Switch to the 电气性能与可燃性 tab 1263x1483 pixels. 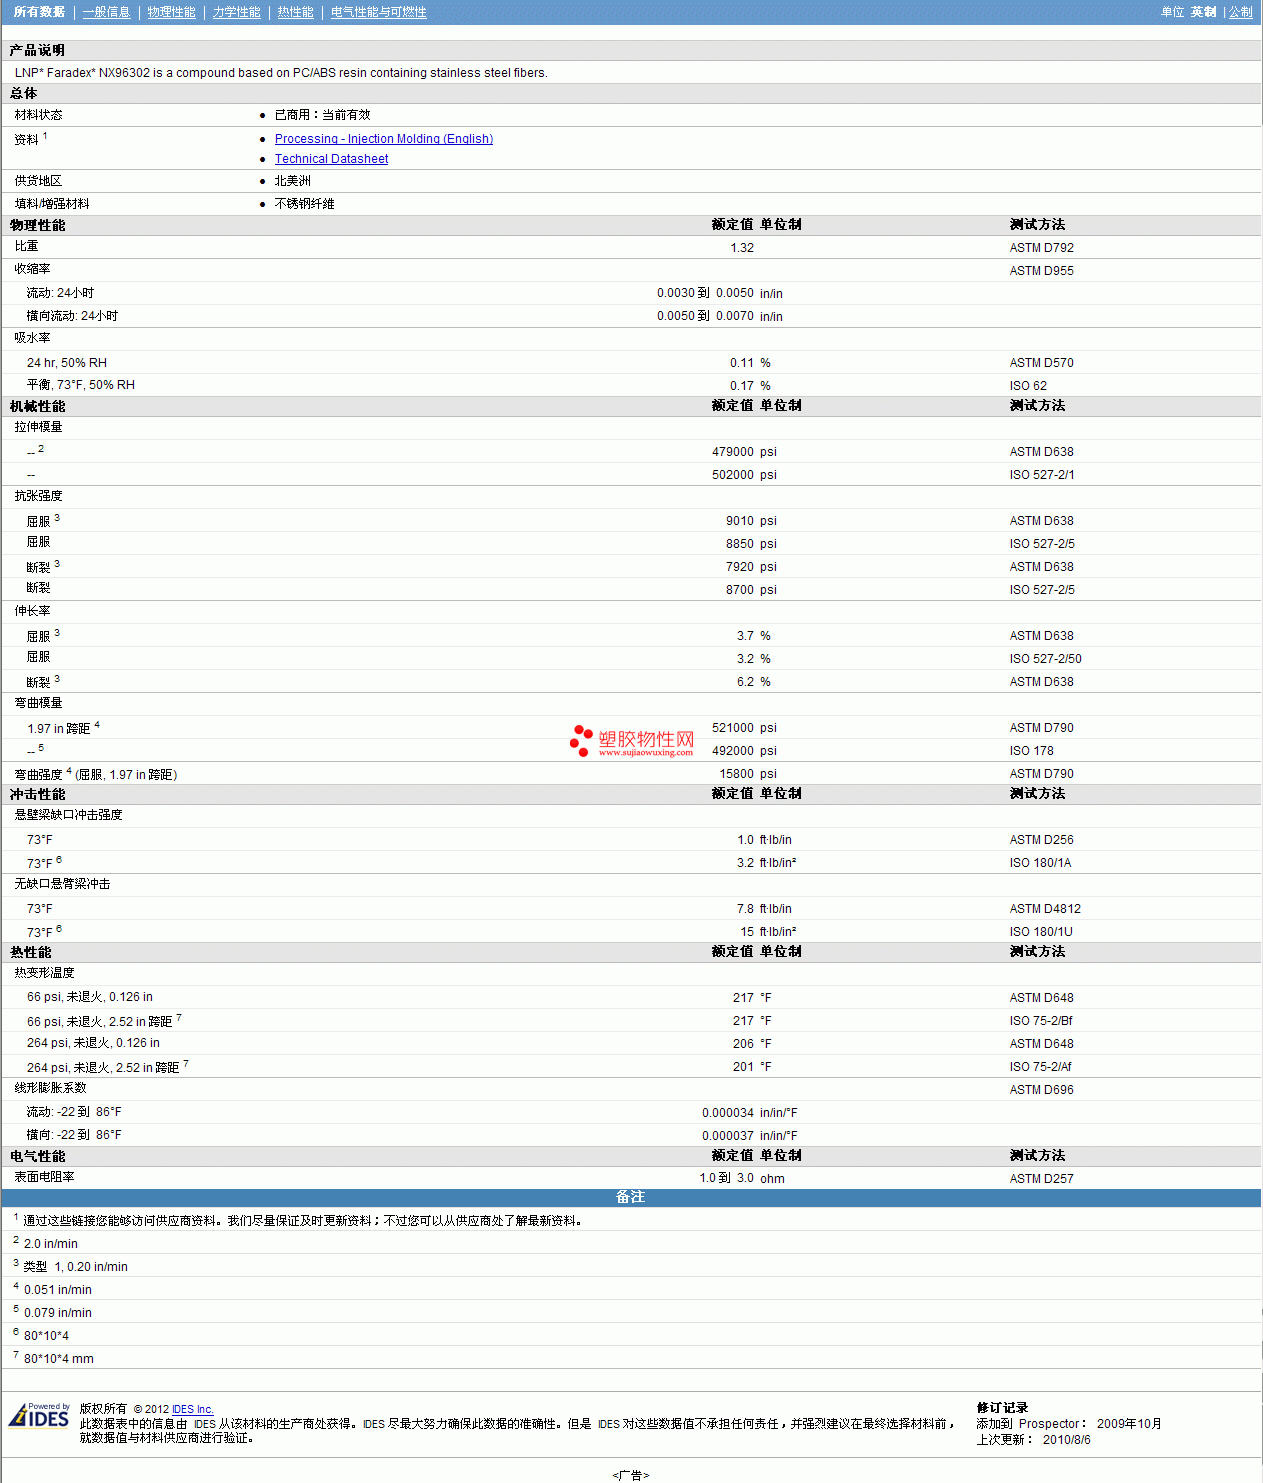(378, 12)
